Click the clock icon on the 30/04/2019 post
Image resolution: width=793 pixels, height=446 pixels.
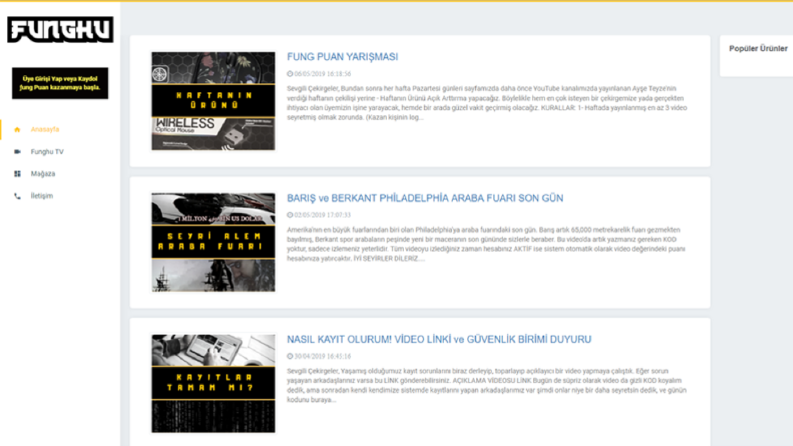(290, 356)
